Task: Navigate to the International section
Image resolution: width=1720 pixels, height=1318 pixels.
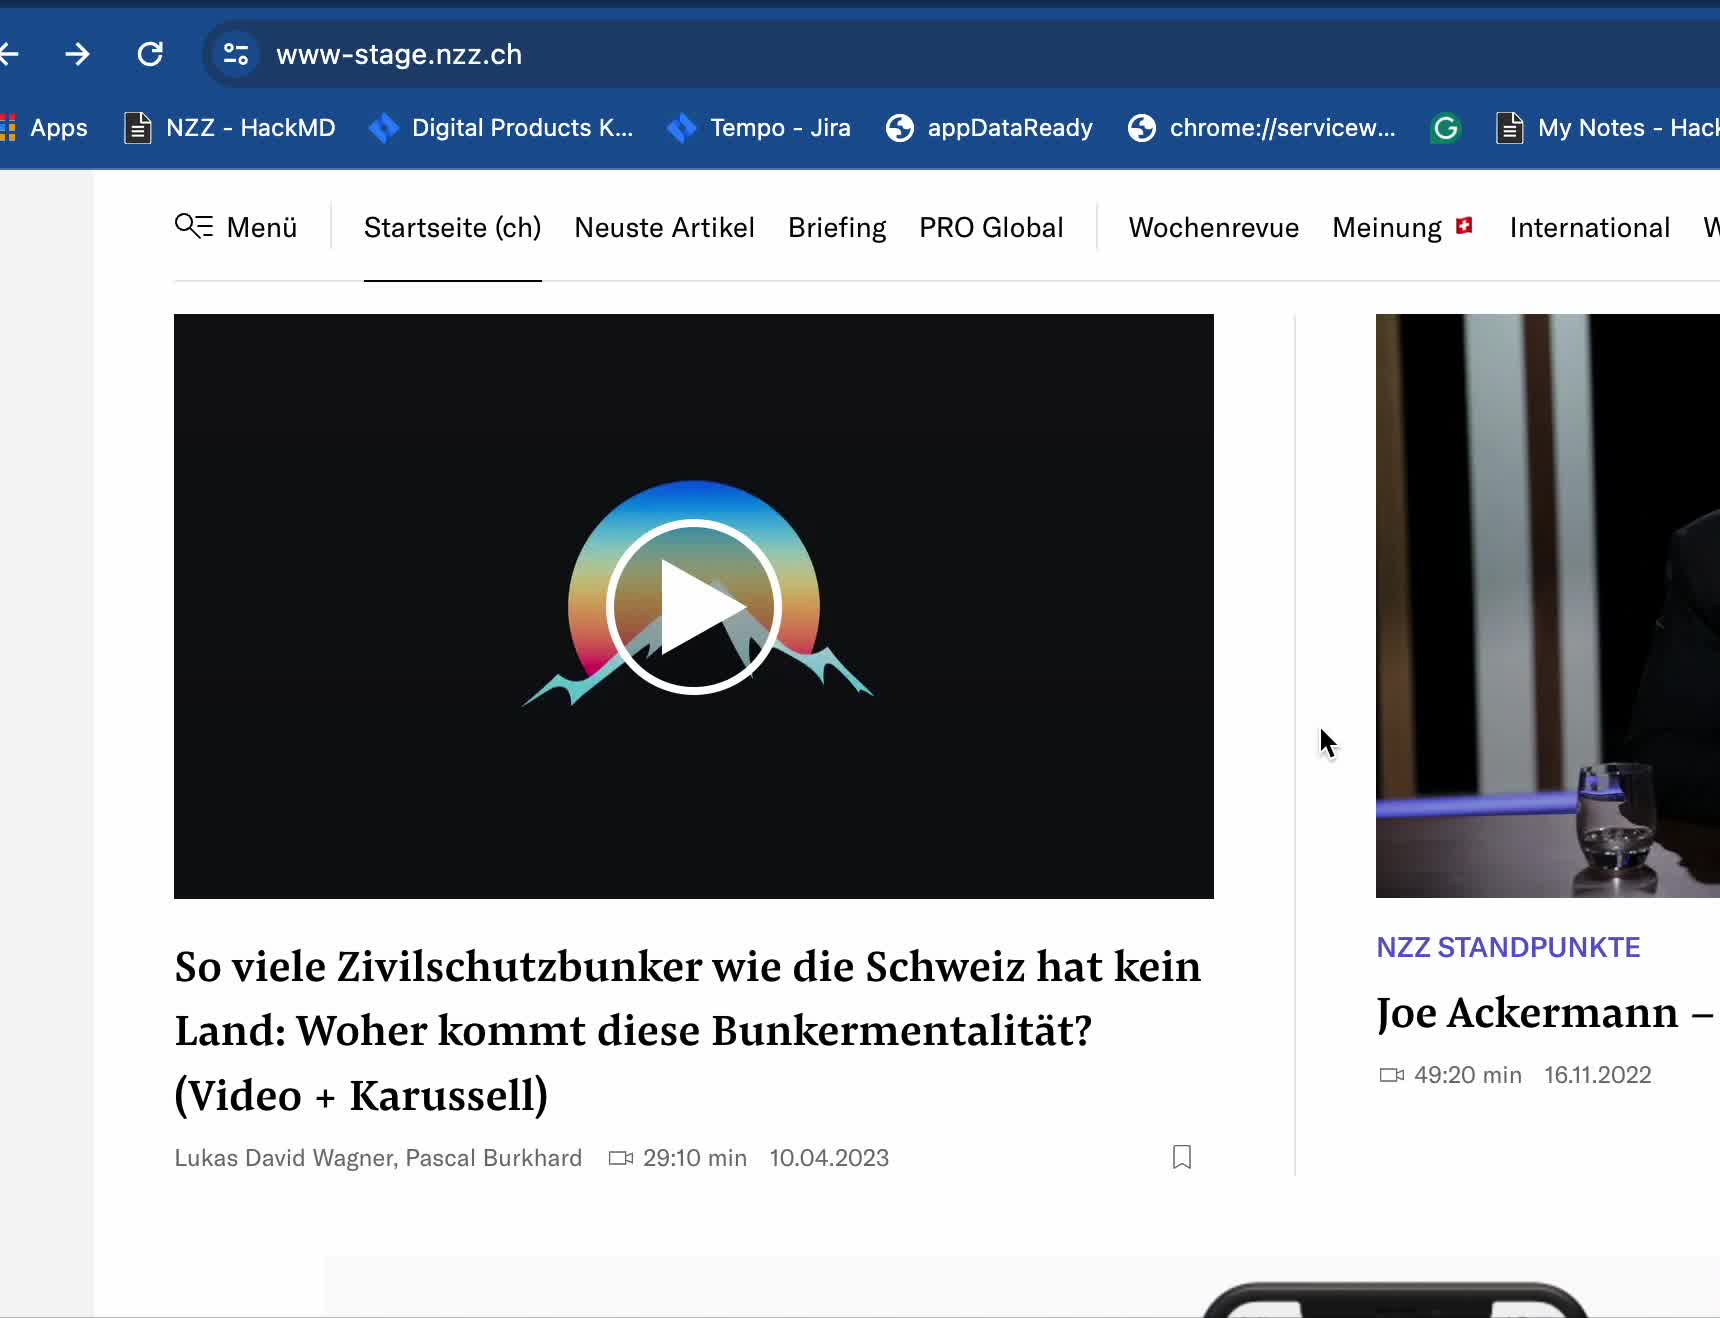Action: pyautogui.click(x=1589, y=228)
